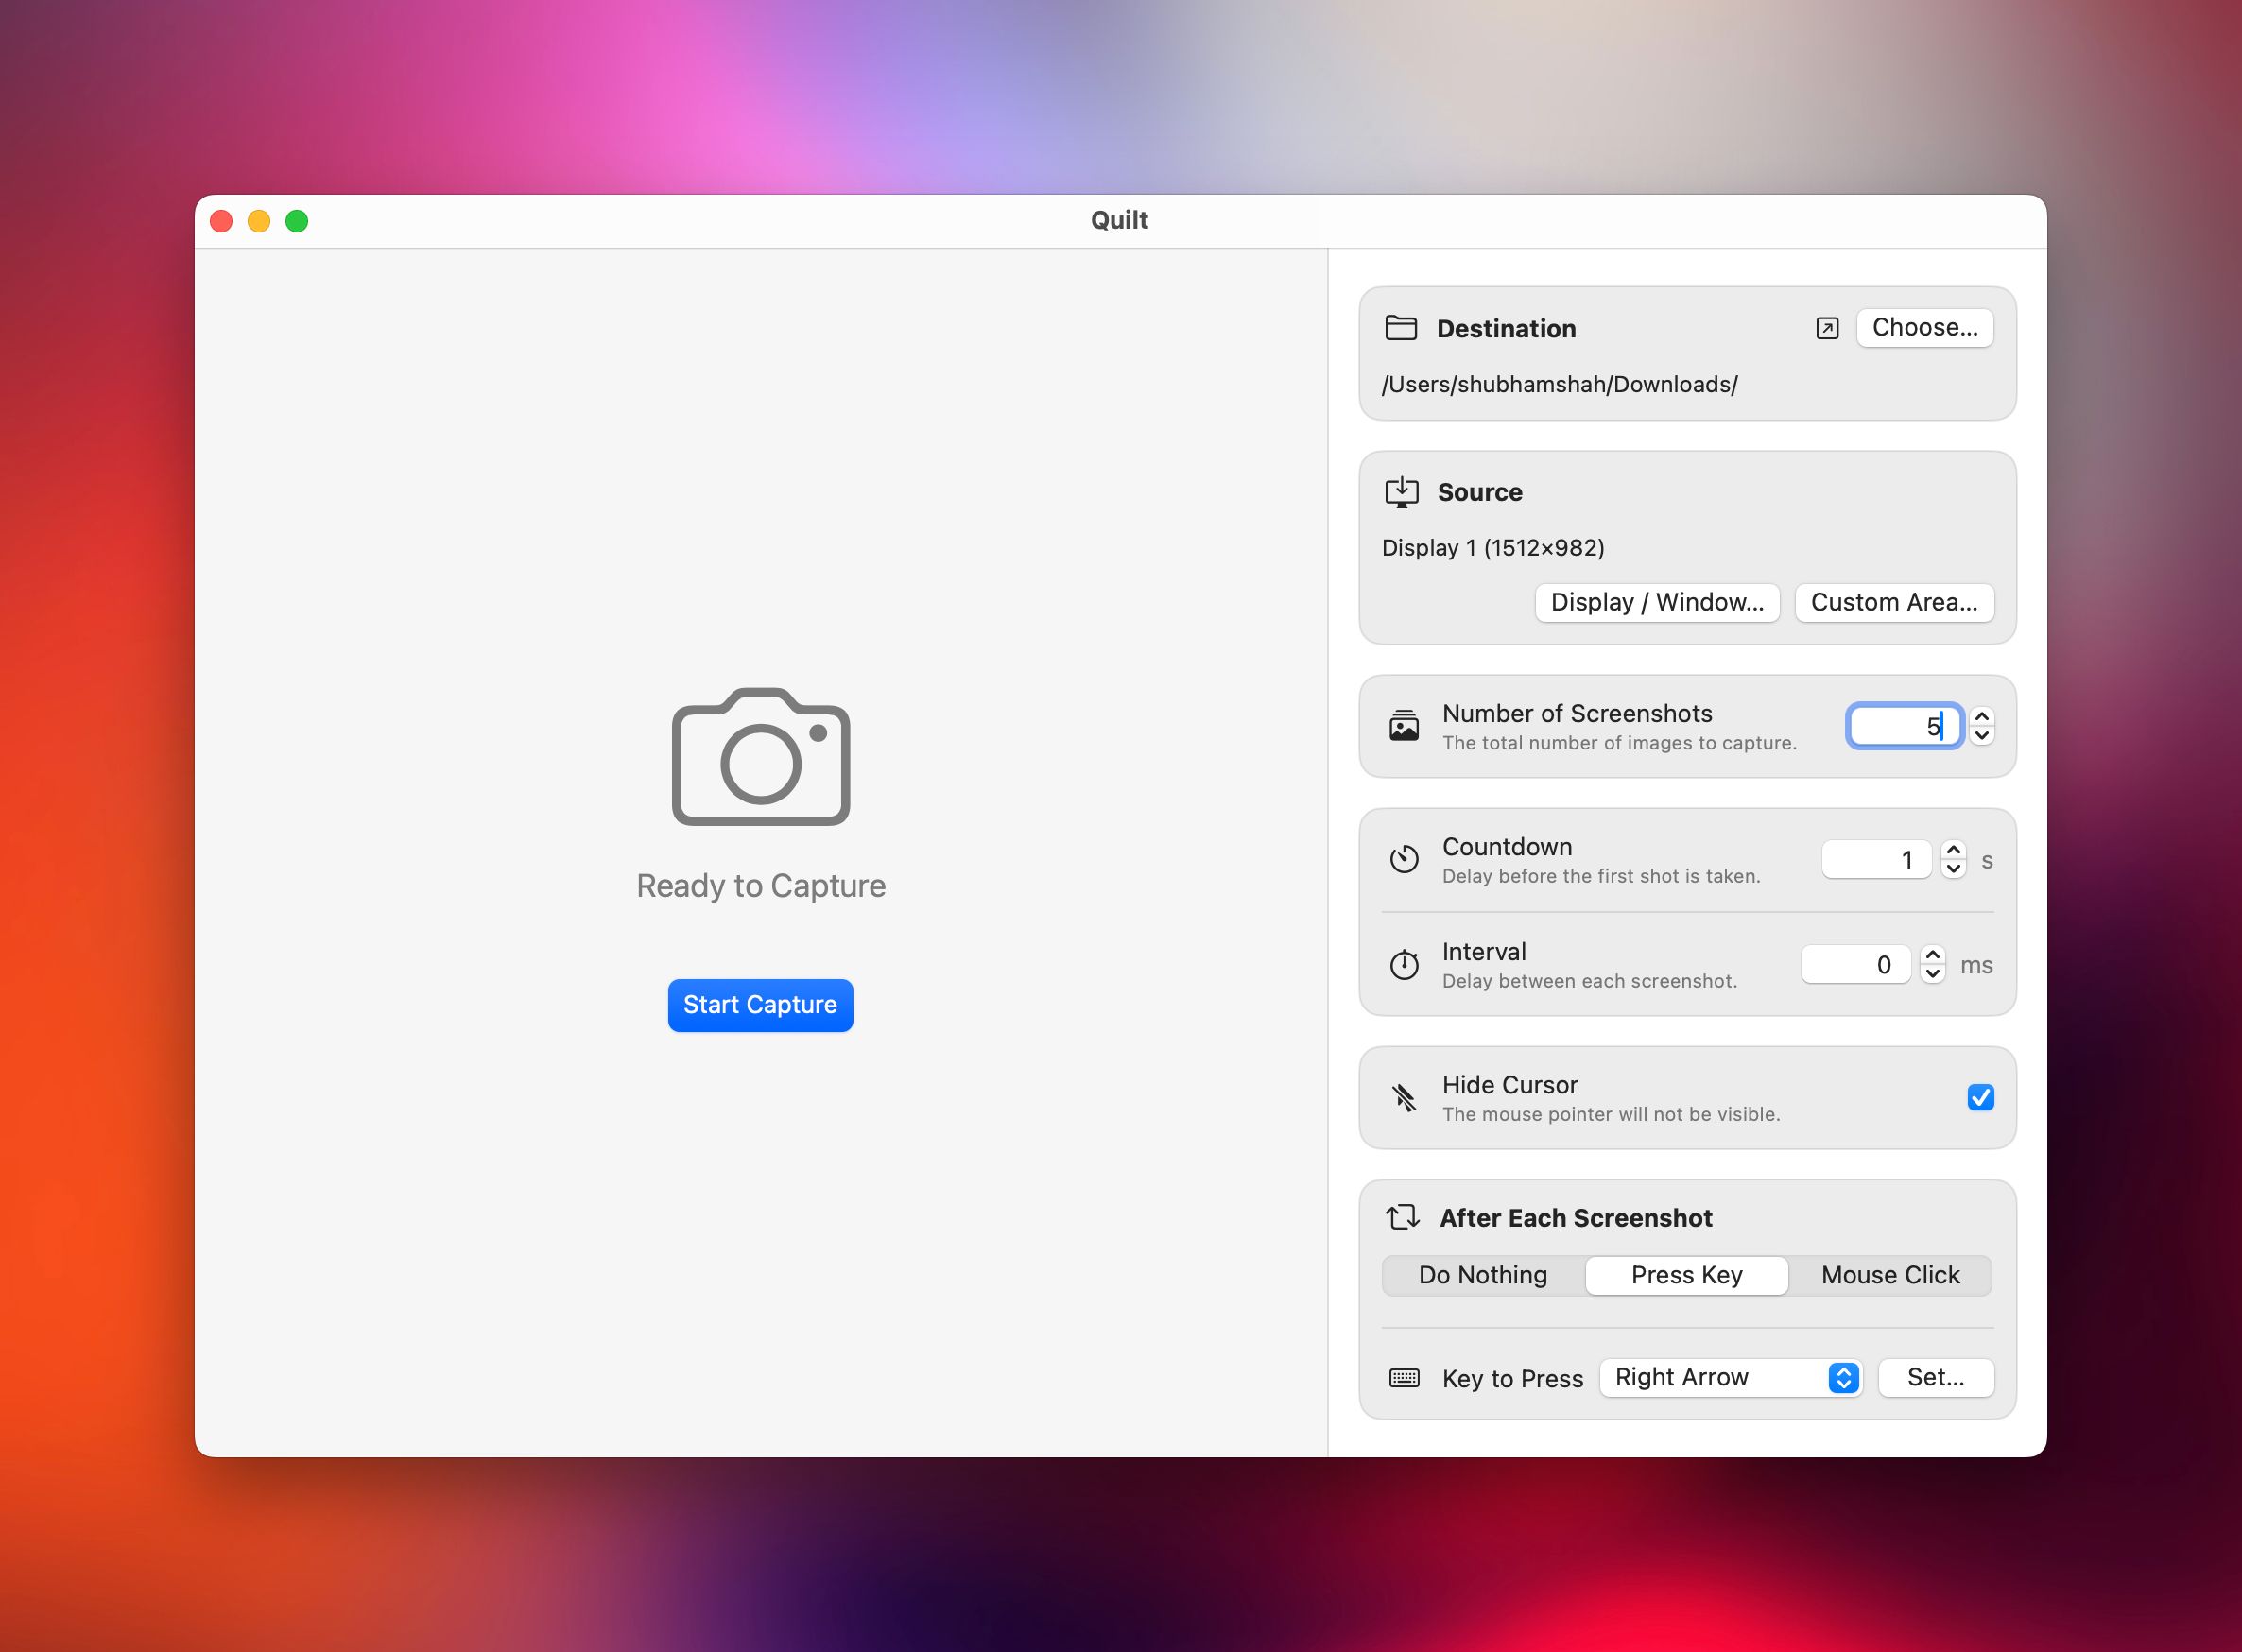Select Mouse Click after each screenshot
Image resolution: width=2242 pixels, height=1652 pixels.
click(1889, 1275)
